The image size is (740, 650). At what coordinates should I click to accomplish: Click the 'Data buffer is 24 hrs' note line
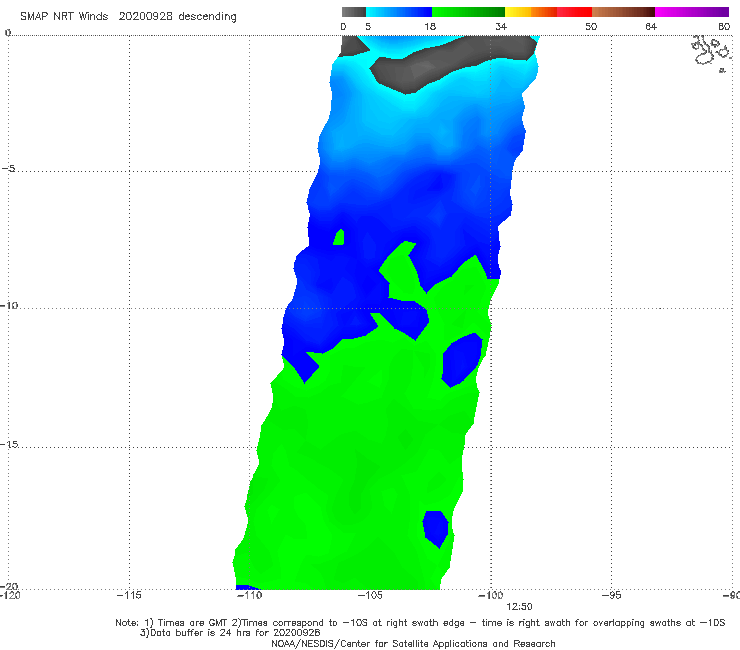(x=230, y=633)
